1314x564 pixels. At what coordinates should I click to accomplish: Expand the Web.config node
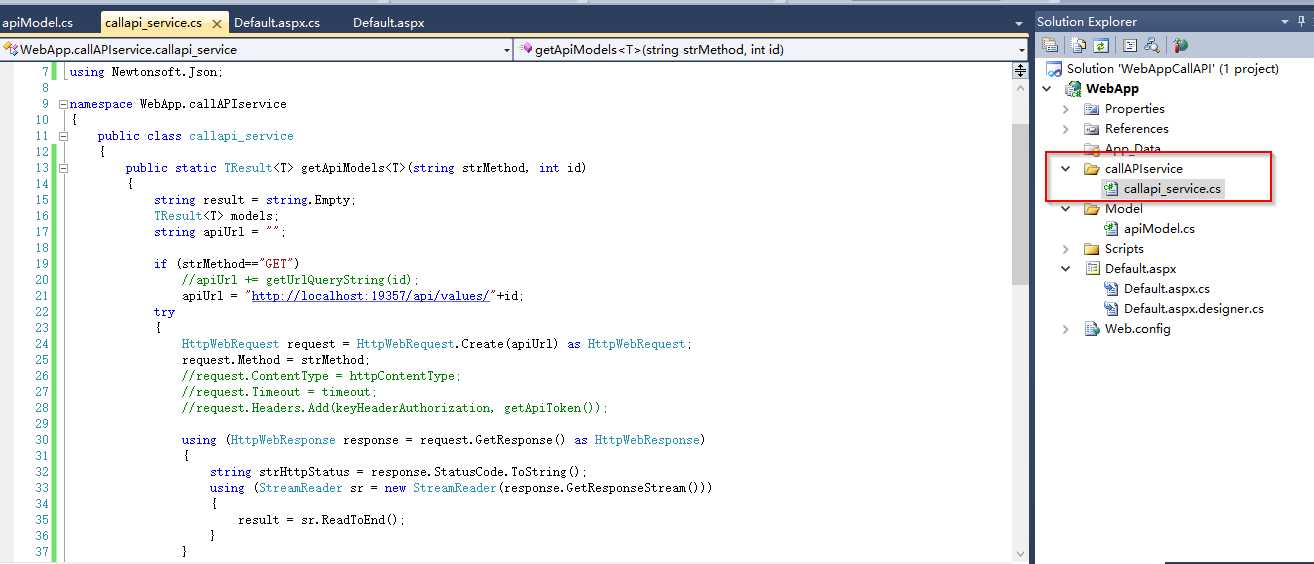pyautogui.click(x=1066, y=329)
